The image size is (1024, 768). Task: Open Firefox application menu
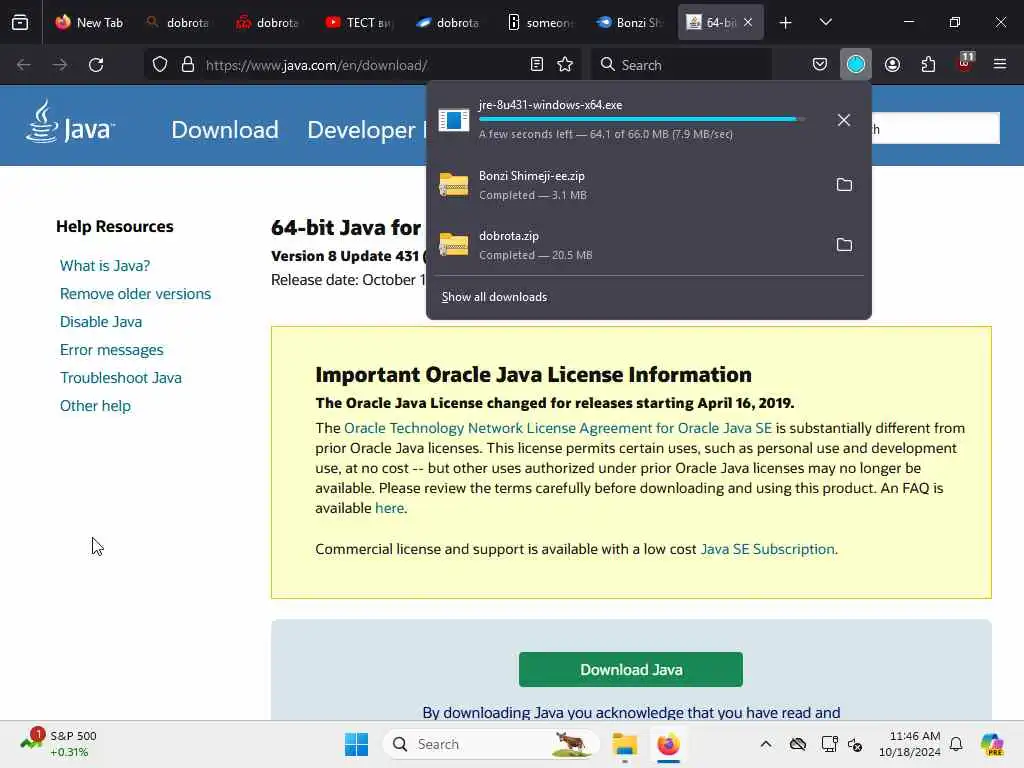(1000, 65)
